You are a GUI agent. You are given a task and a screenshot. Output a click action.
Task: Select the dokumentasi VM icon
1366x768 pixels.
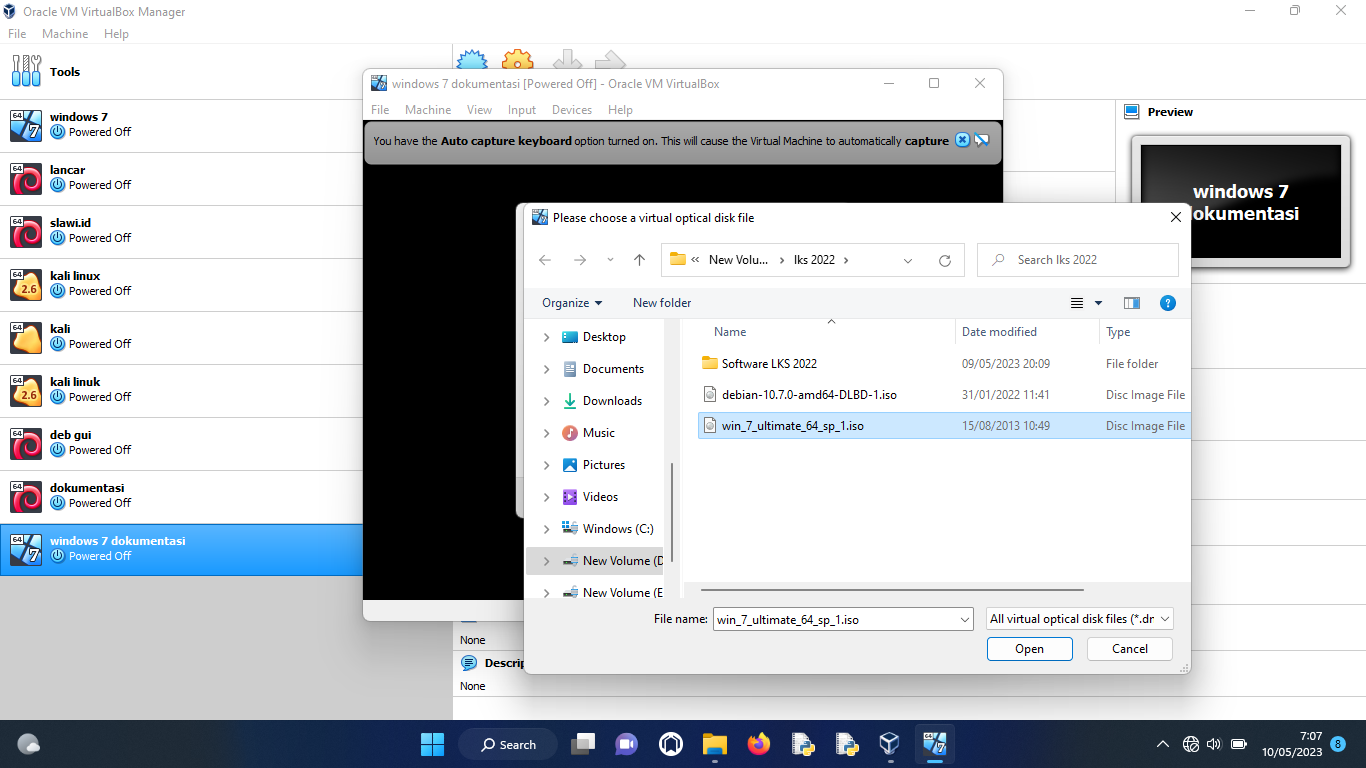26,496
